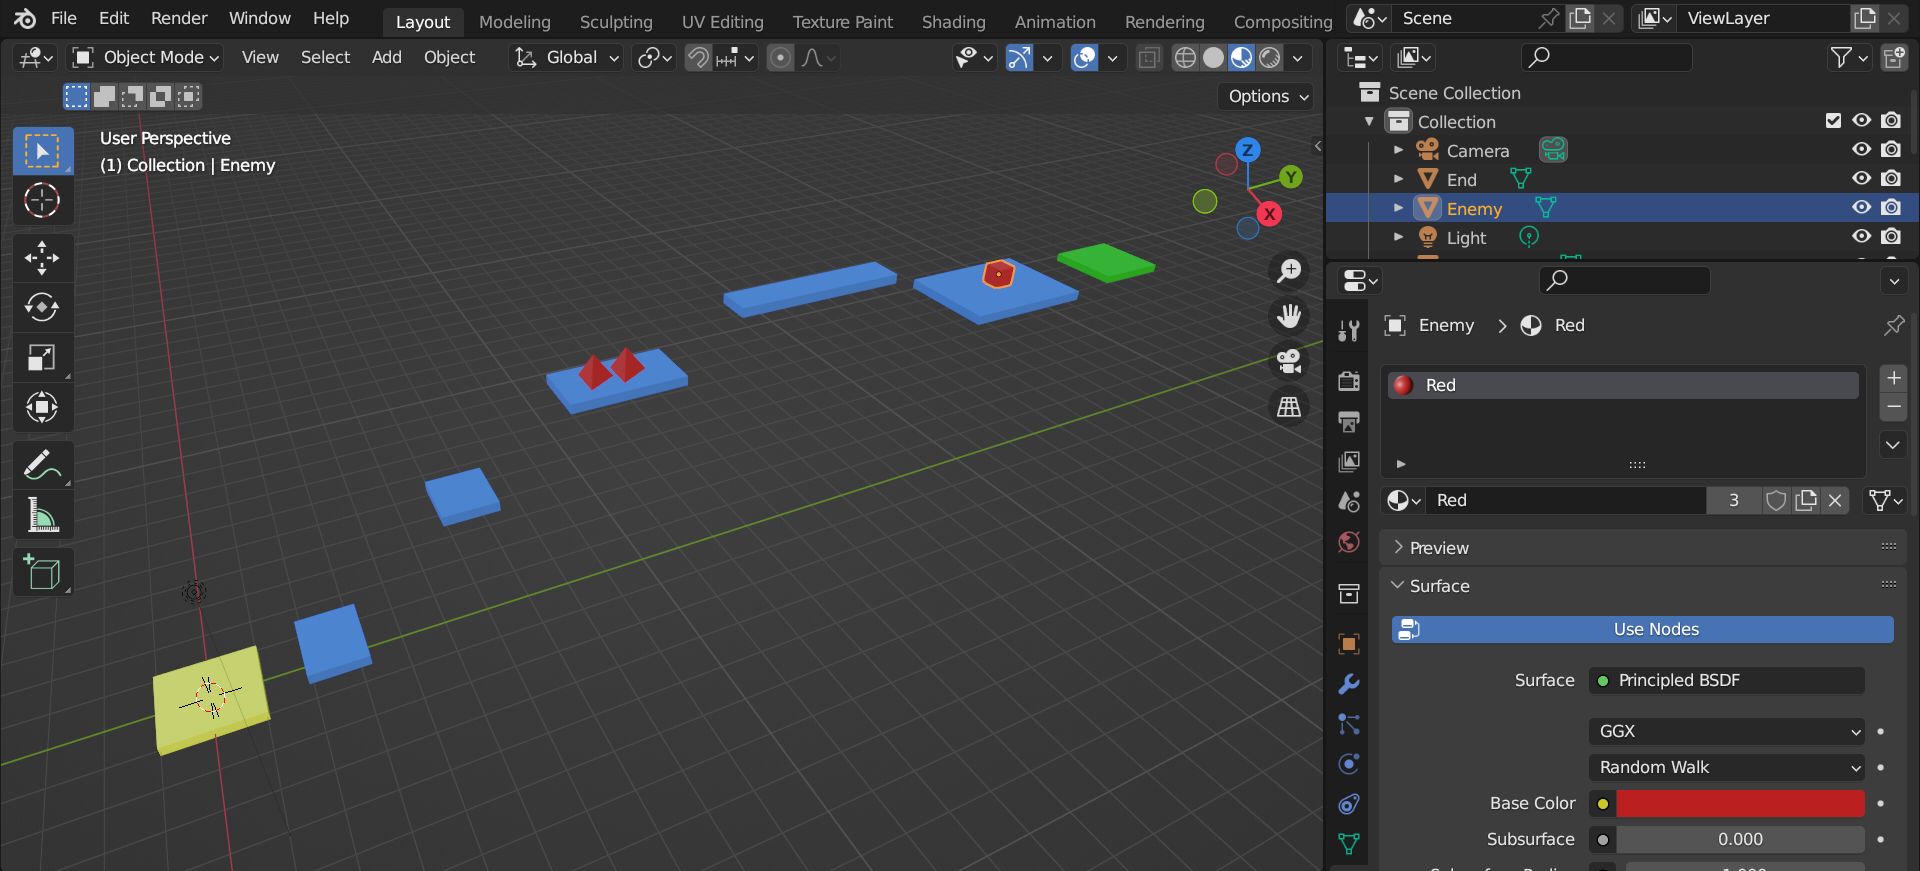Switch to solid viewport shading
The width and height of the screenshot is (1920, 871).
tap(1213, 58)
